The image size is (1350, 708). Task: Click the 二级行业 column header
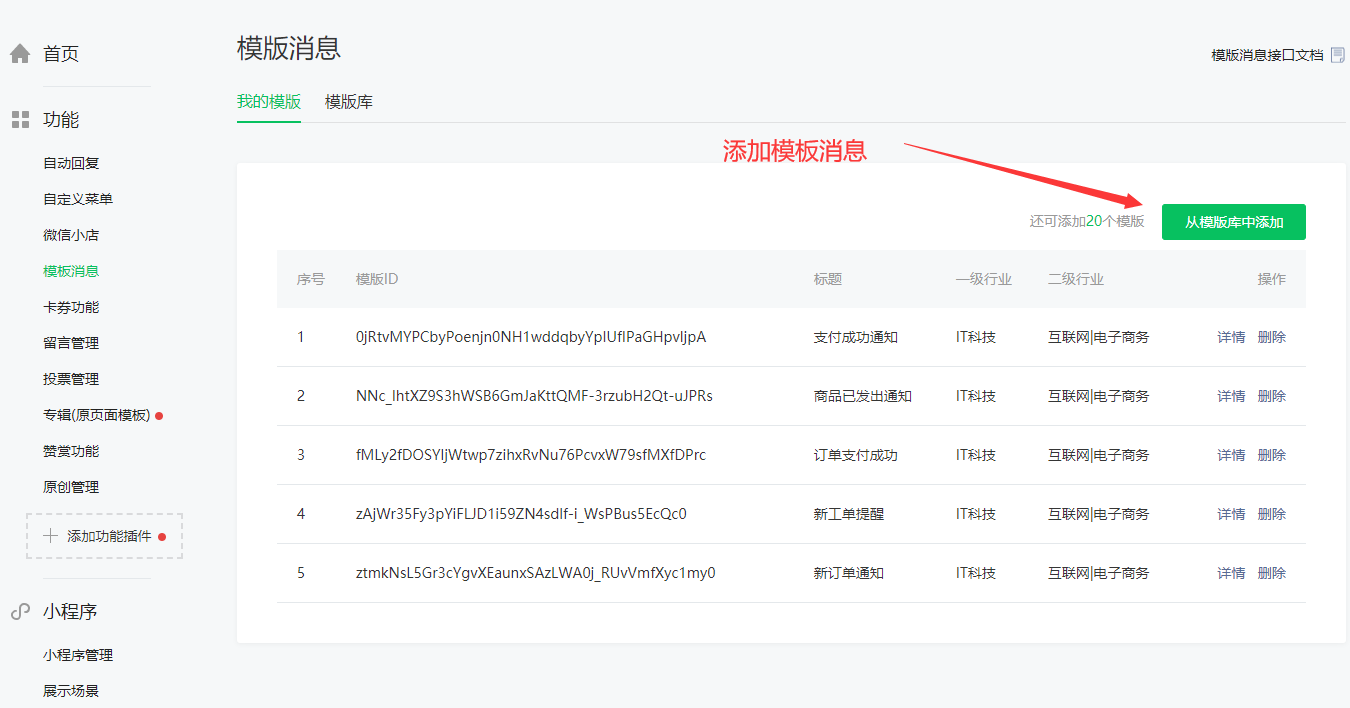pyautogui.click(x=1076, y=279)
